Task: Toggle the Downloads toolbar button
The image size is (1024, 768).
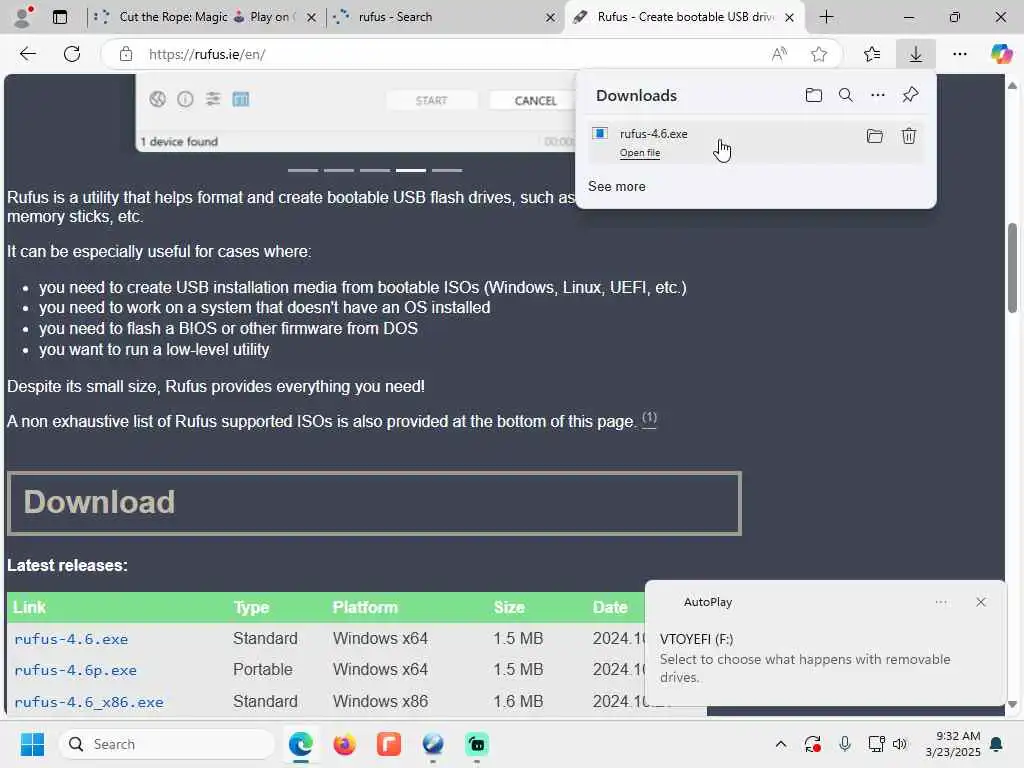Action: [916, 54]
